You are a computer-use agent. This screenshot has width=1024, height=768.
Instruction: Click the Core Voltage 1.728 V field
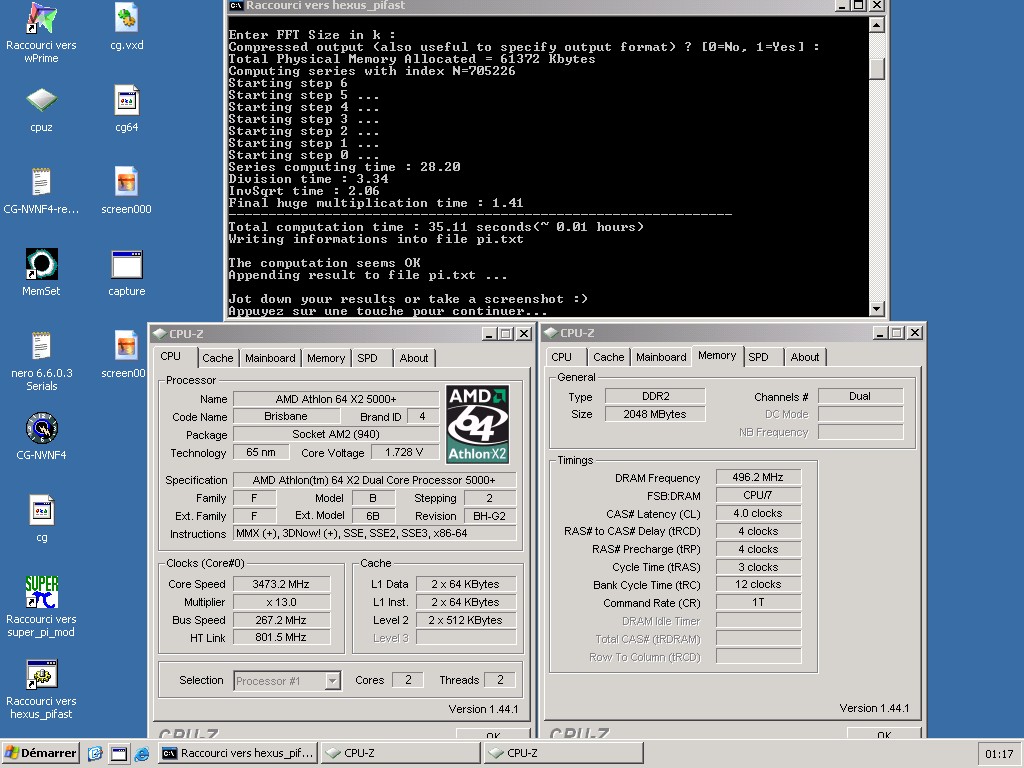404,453
